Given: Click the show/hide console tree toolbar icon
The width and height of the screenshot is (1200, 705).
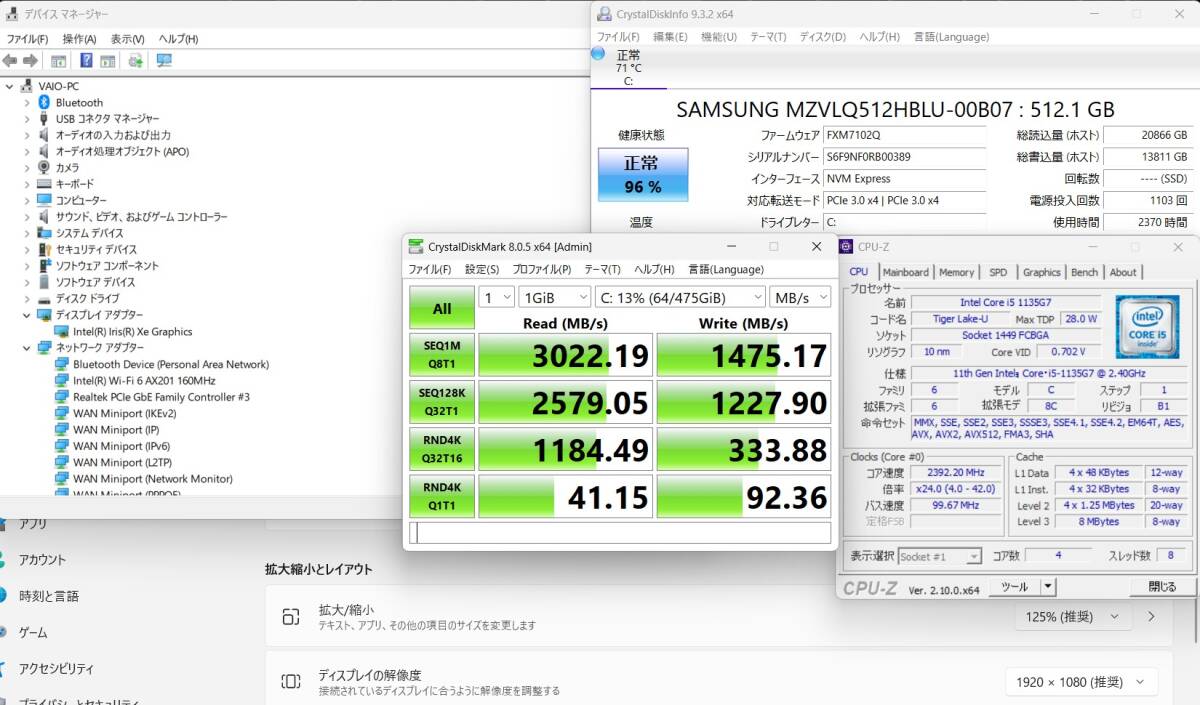Looking at the screenshot, I should click(x=59, y=61).
